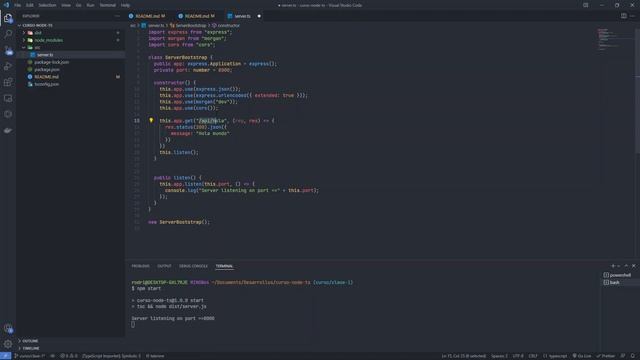Maximize the terminal panel with the caret icon
640x360 pixels.
(x=626, y=266)
